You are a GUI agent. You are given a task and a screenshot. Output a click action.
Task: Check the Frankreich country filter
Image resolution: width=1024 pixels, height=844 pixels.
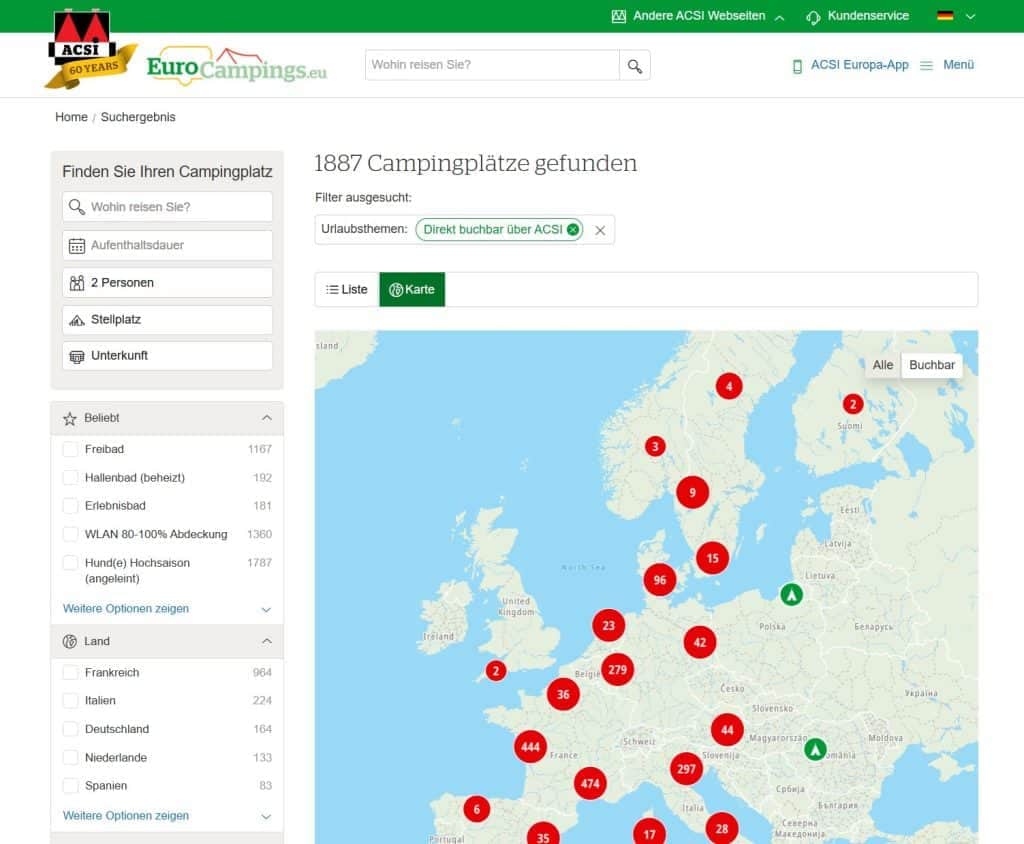(x=71, y=672)
